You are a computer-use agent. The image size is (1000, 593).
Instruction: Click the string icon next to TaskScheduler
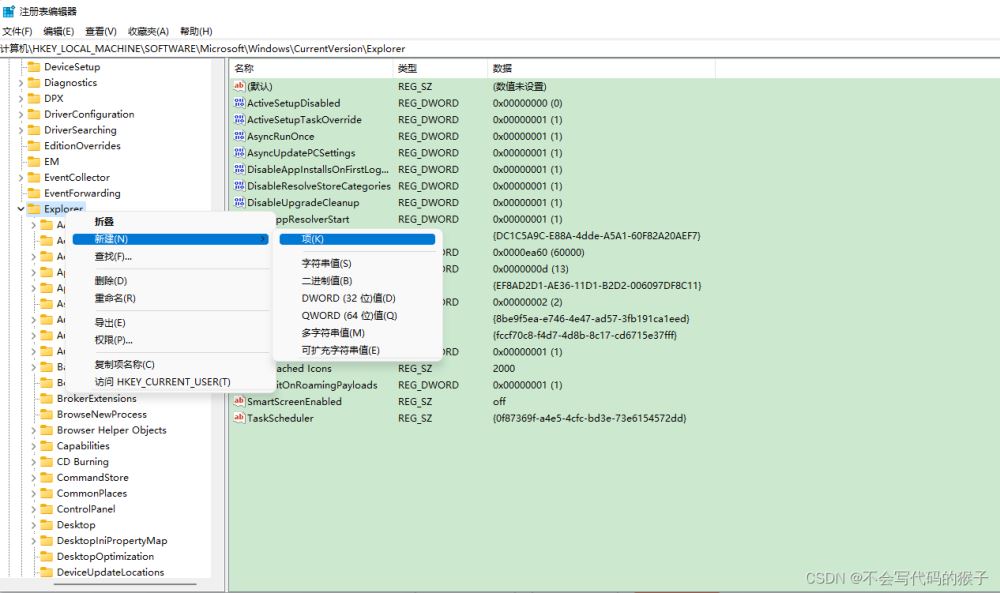click(239, 418)
